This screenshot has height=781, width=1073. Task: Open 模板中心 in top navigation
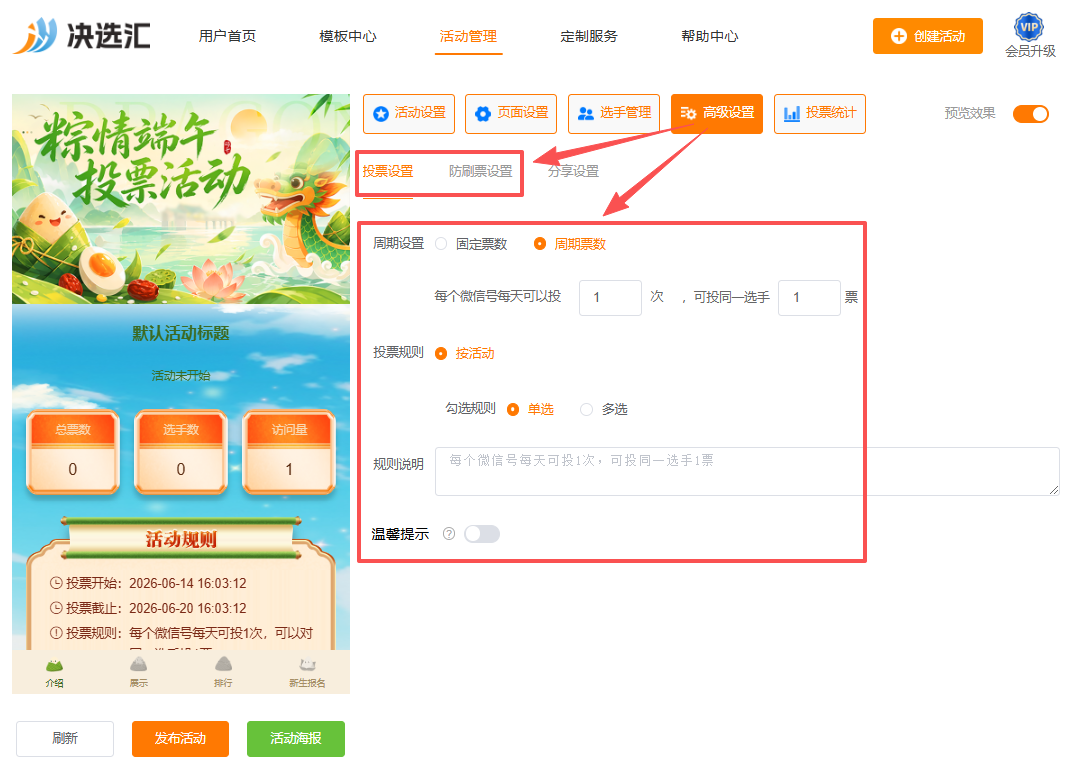[x=348, y=36]
